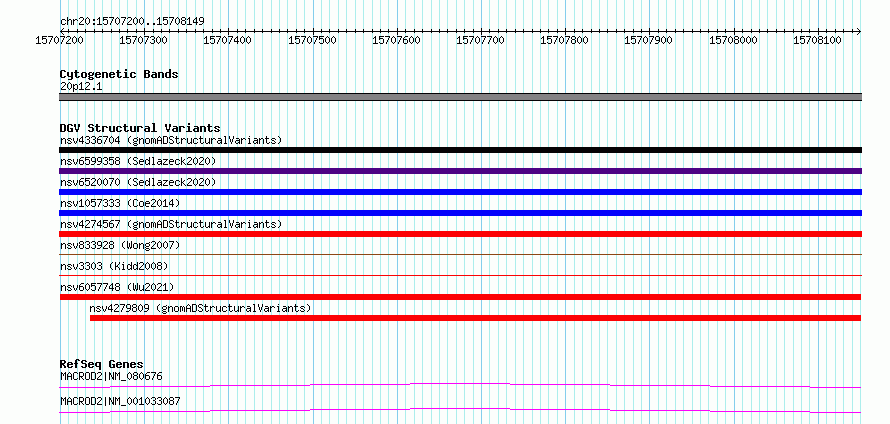The image size is (890, 424).
Task: Click the red nsv6057748 variant bar
Action: (460, 297)
